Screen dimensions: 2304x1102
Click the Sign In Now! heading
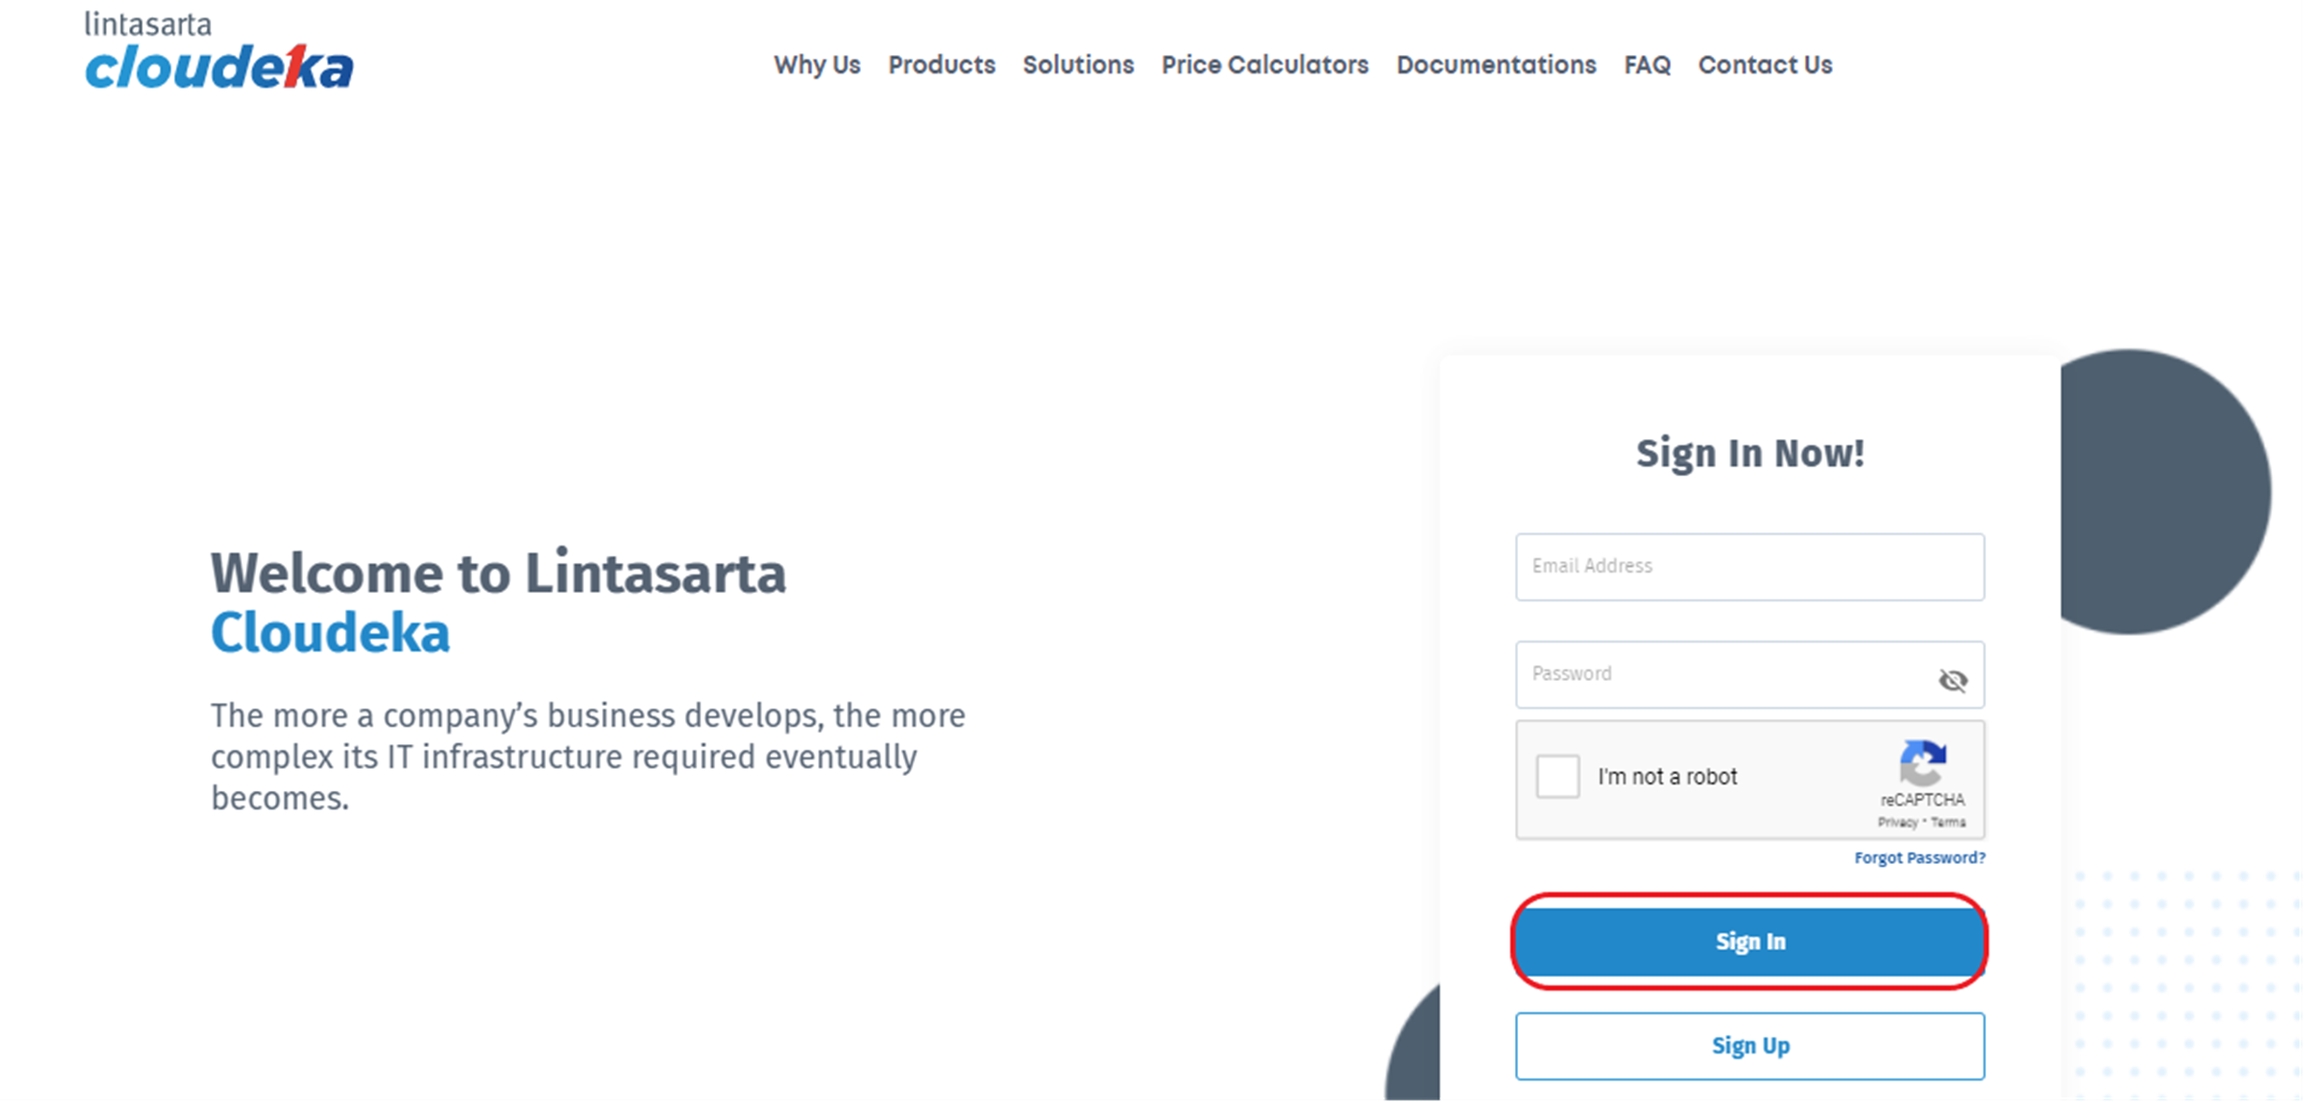click(1750, 454)
